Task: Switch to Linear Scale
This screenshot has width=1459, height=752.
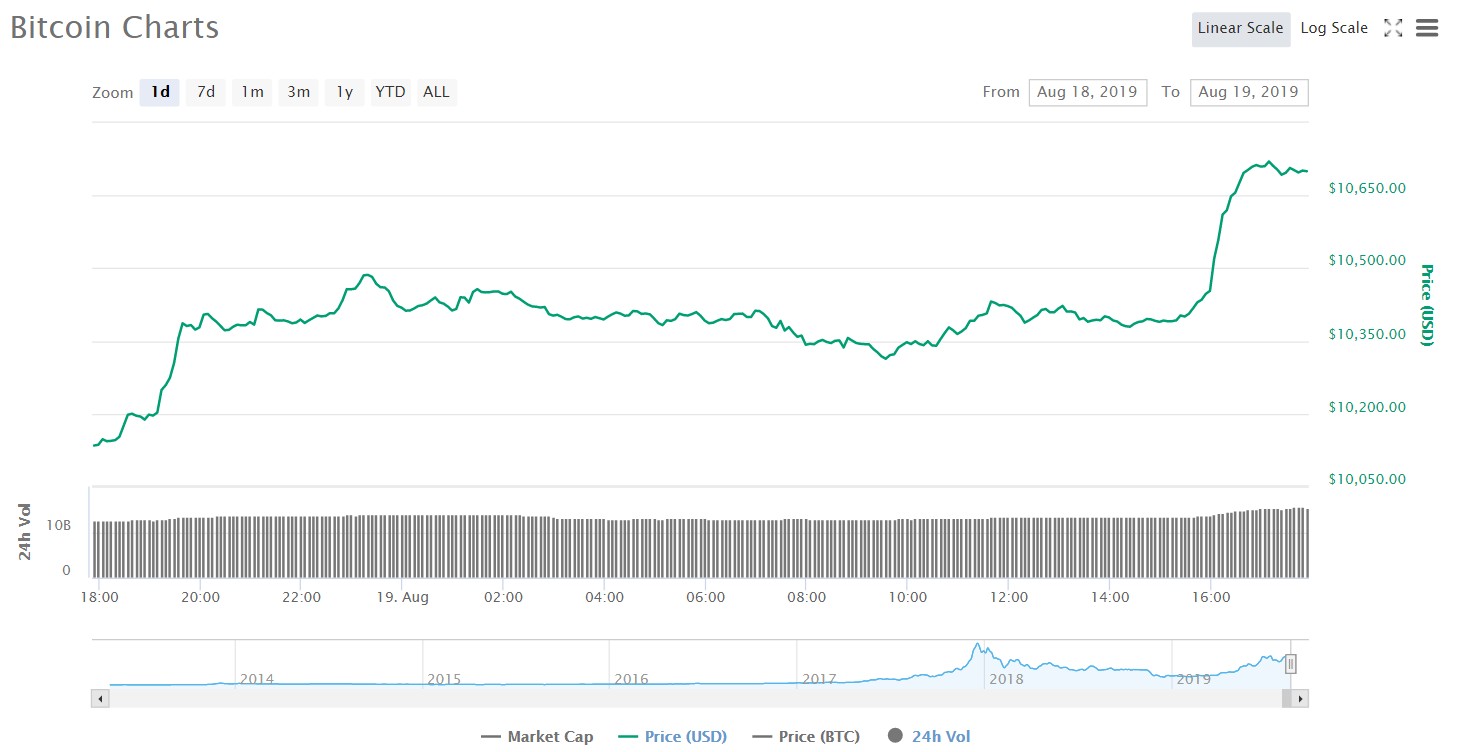Action: tap(1240, 28)
